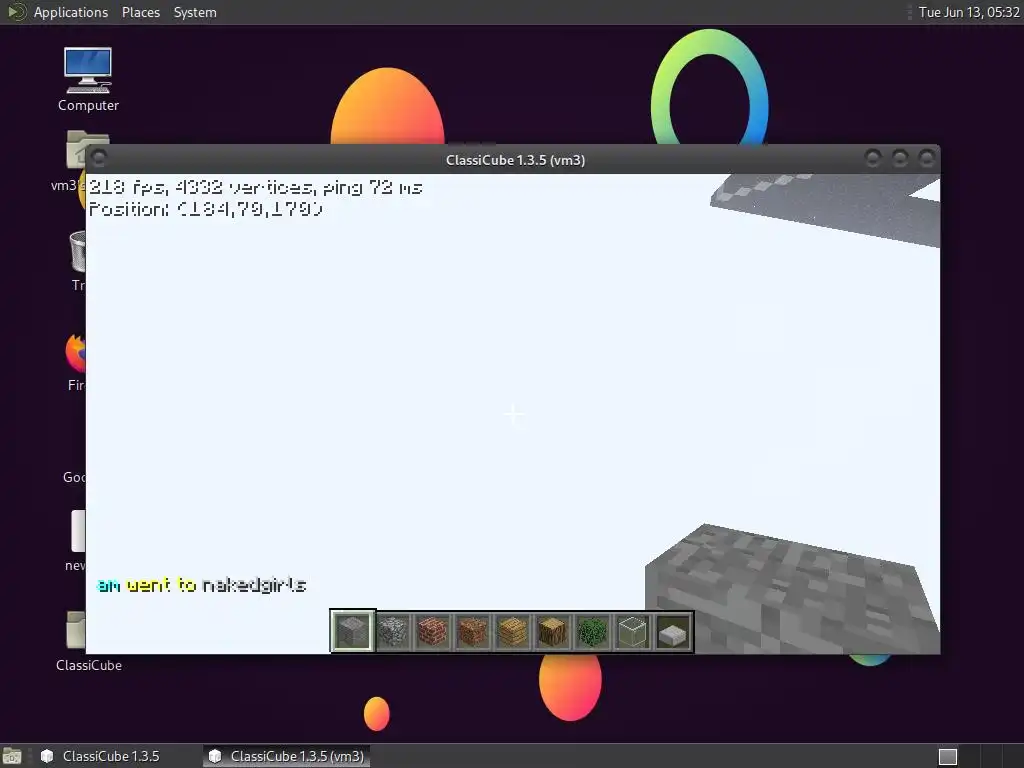Select the red brick block in the hotbar

[x=432, y=632]
